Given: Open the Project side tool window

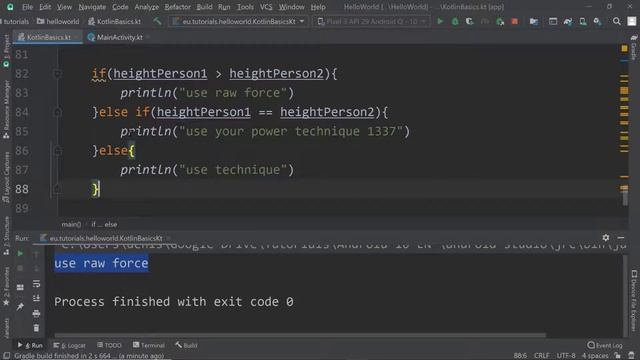Looking at the screenshot, I should (x=6, y=51).
